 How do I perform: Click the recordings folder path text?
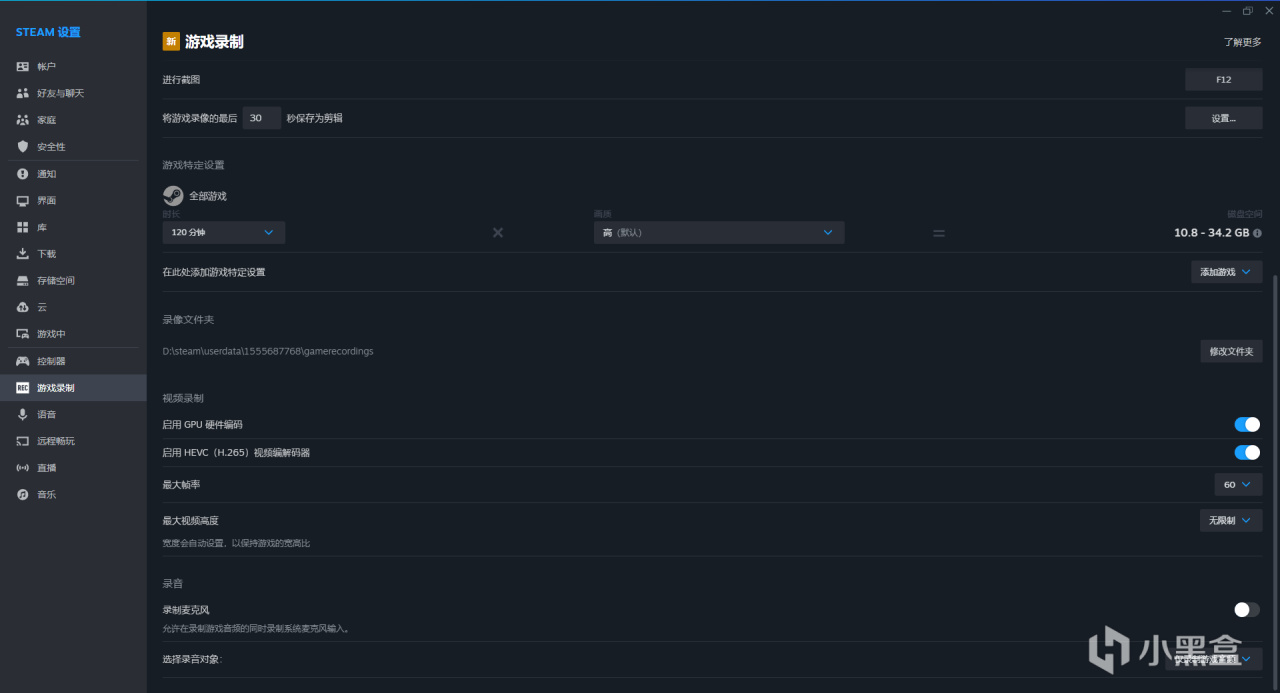[268, 351]
